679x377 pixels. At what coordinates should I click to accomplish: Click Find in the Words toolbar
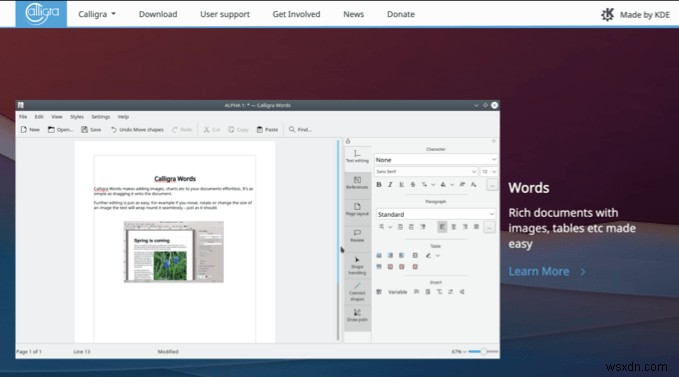tap(300, 129)
